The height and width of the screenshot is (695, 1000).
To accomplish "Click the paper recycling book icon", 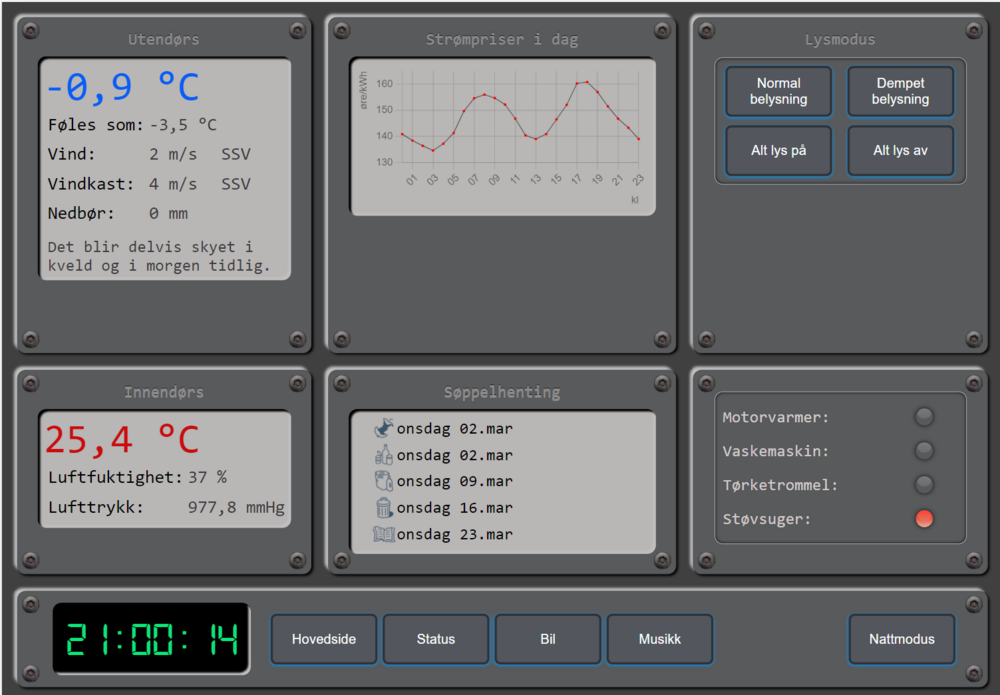I will pyautogui.click(x=384, y=534).
